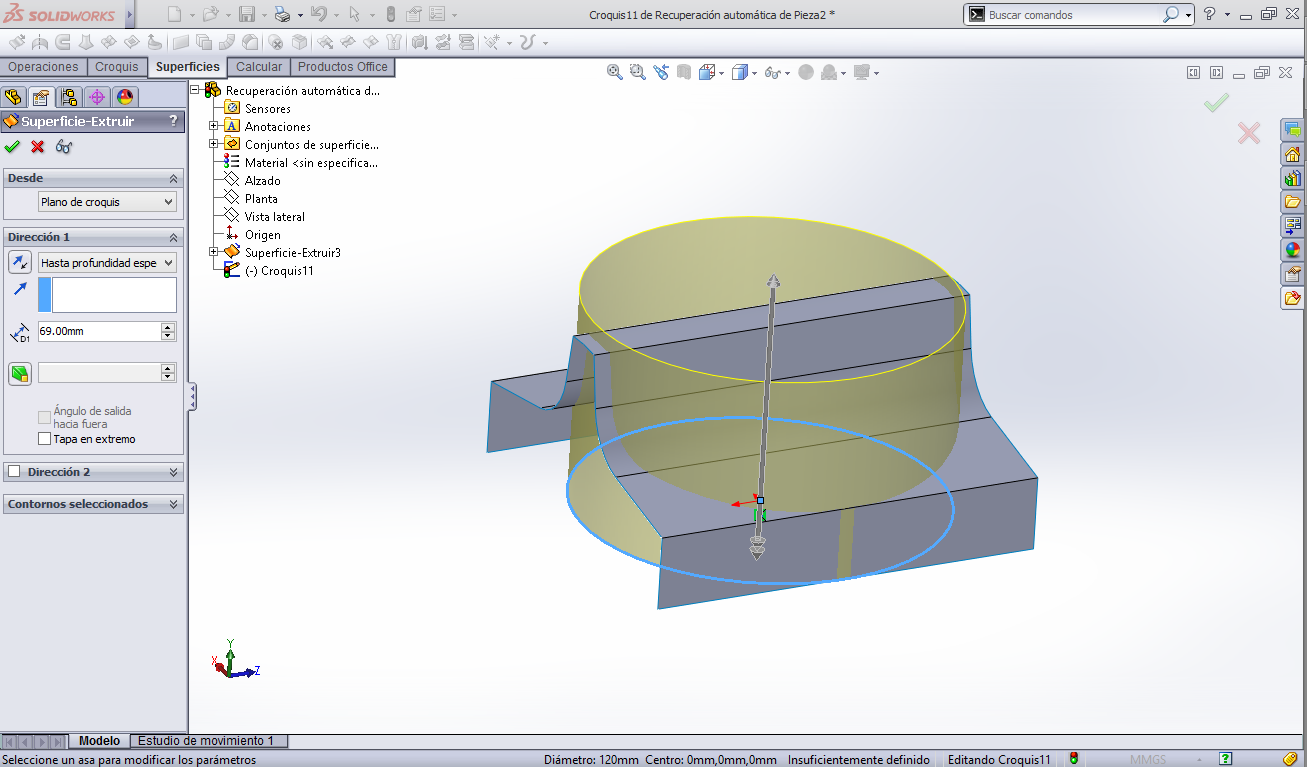This screenshot has height=767, width=1307.
Task: Switch to the Croquis tab
Action: point(117,67)
